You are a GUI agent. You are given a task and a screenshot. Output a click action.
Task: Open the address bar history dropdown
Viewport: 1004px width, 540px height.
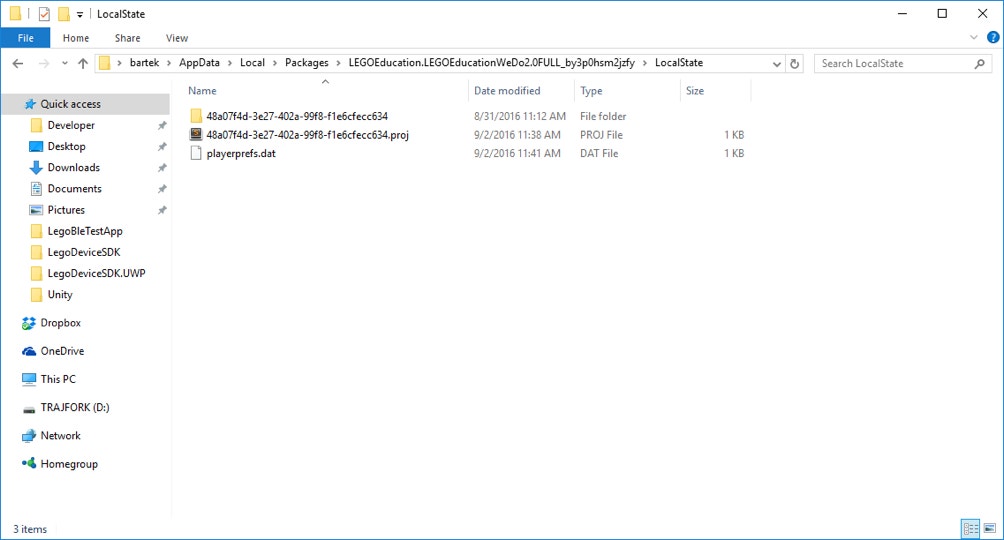(x=779, y=63)
